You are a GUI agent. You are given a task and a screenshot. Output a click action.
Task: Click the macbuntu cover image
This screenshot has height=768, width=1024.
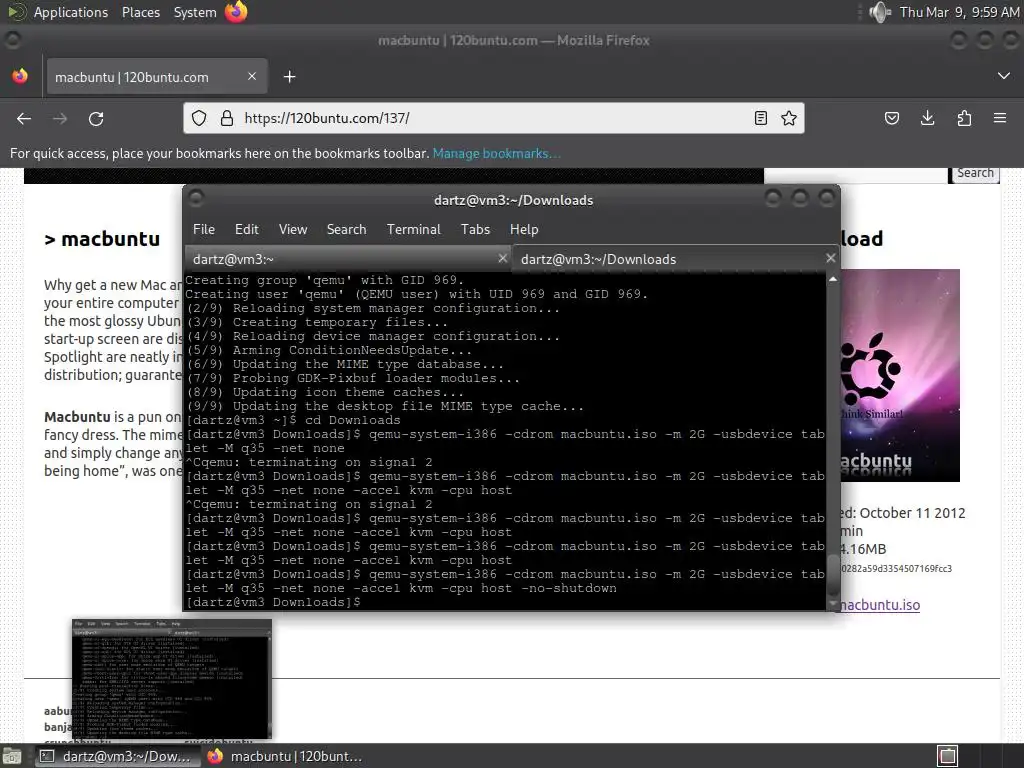900,376
